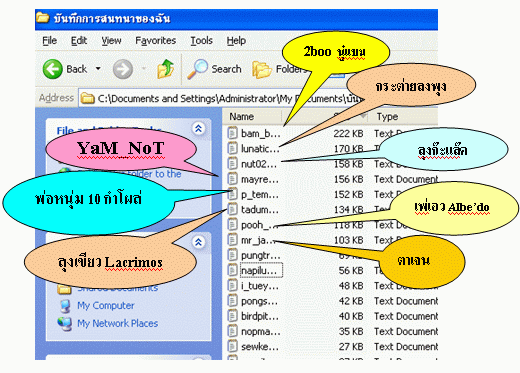Click the green Back arrow icon

click(x=52, y=69)
